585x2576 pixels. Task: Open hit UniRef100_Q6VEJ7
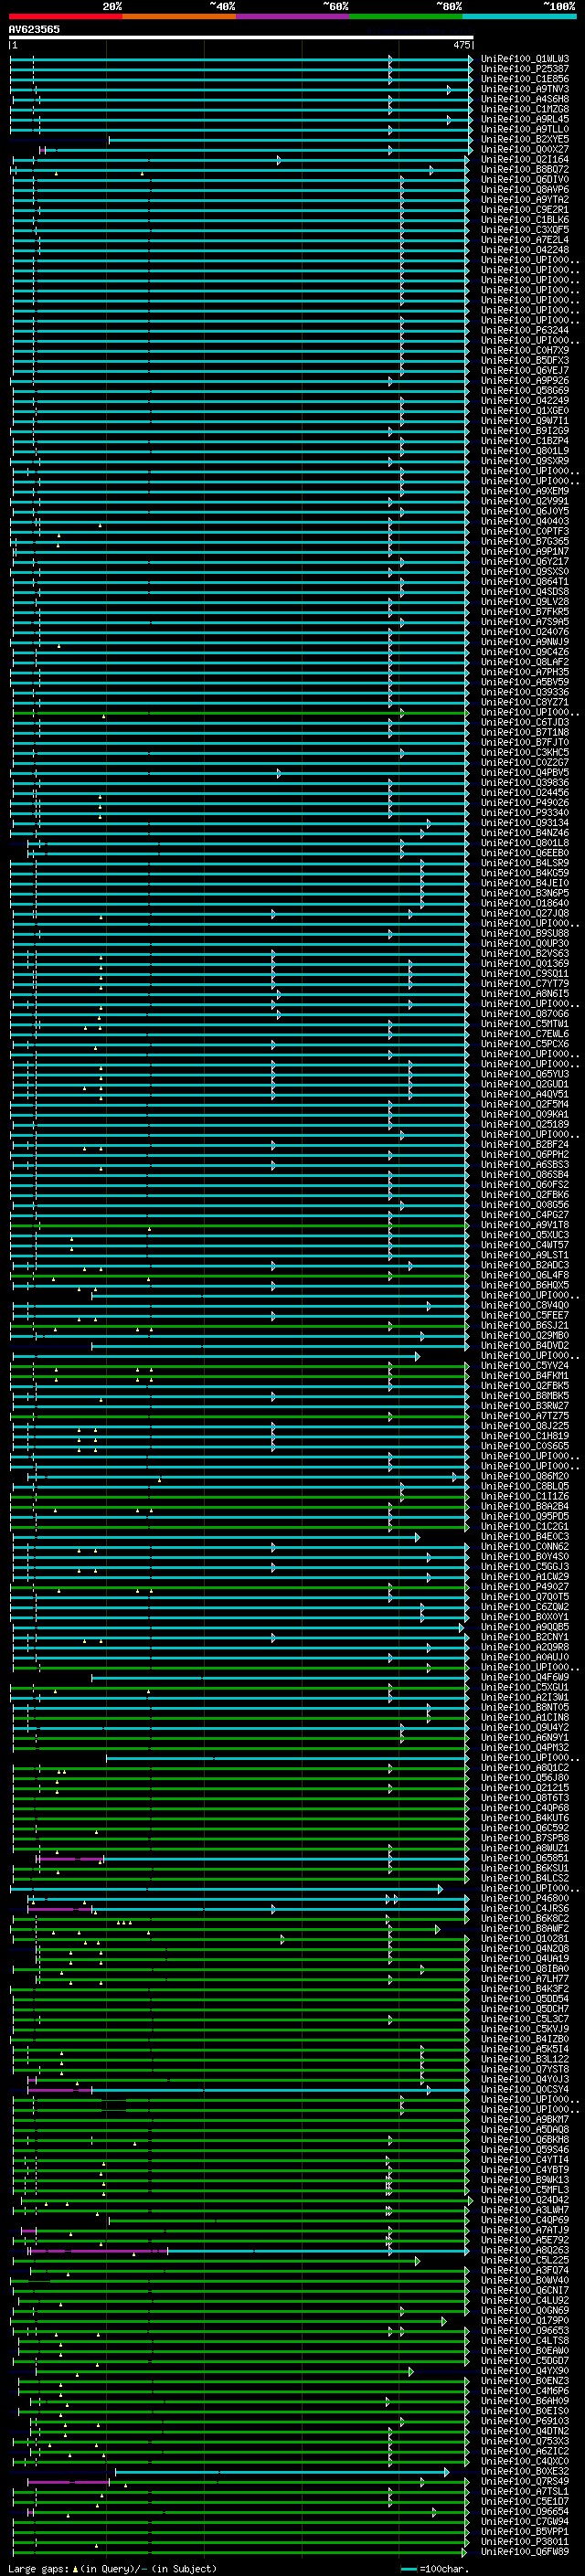(x=525, y=371)
